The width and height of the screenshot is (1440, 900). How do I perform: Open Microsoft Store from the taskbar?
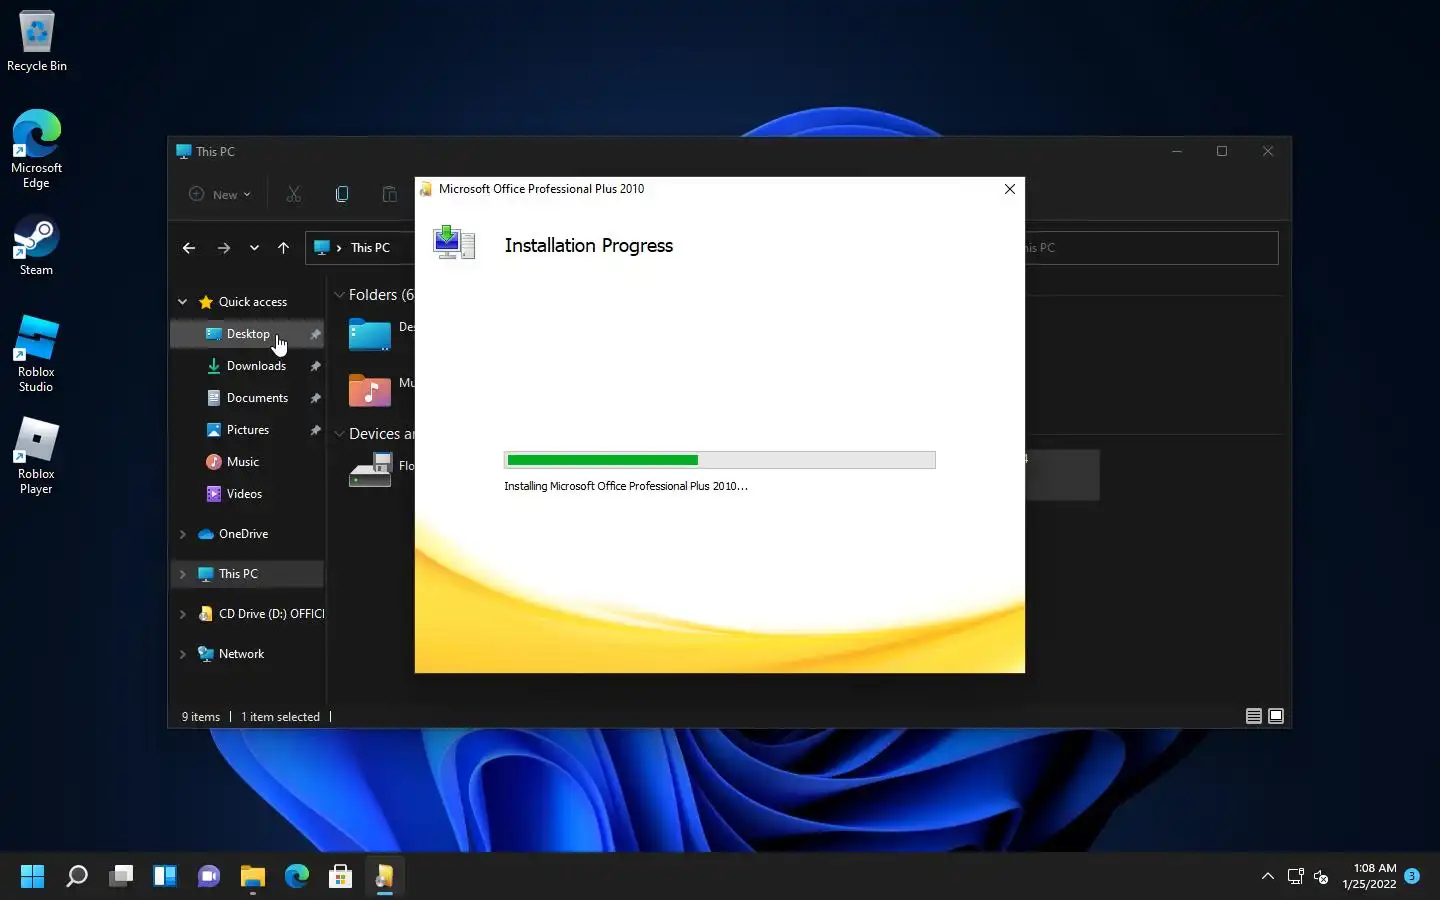341,877
